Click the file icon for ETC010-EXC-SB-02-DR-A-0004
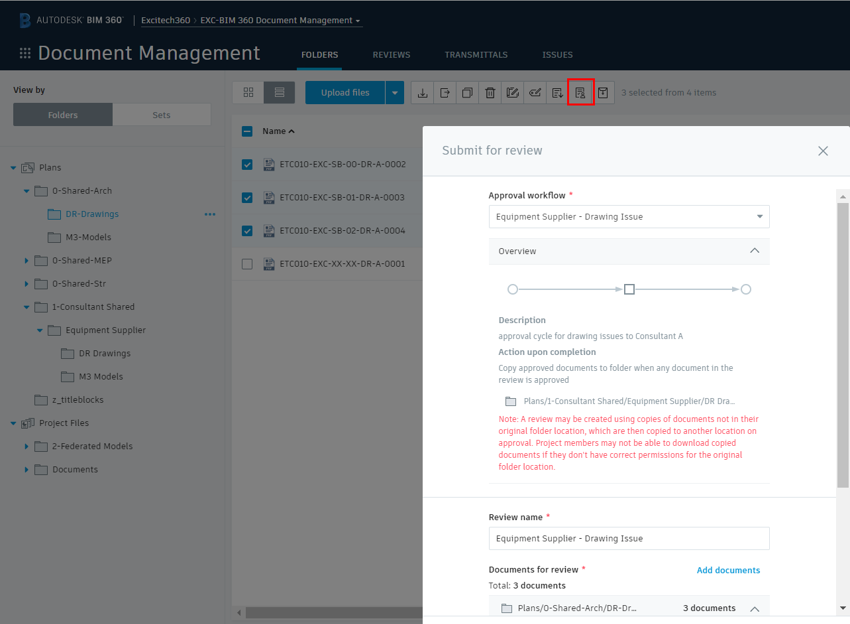 point(269,230)
